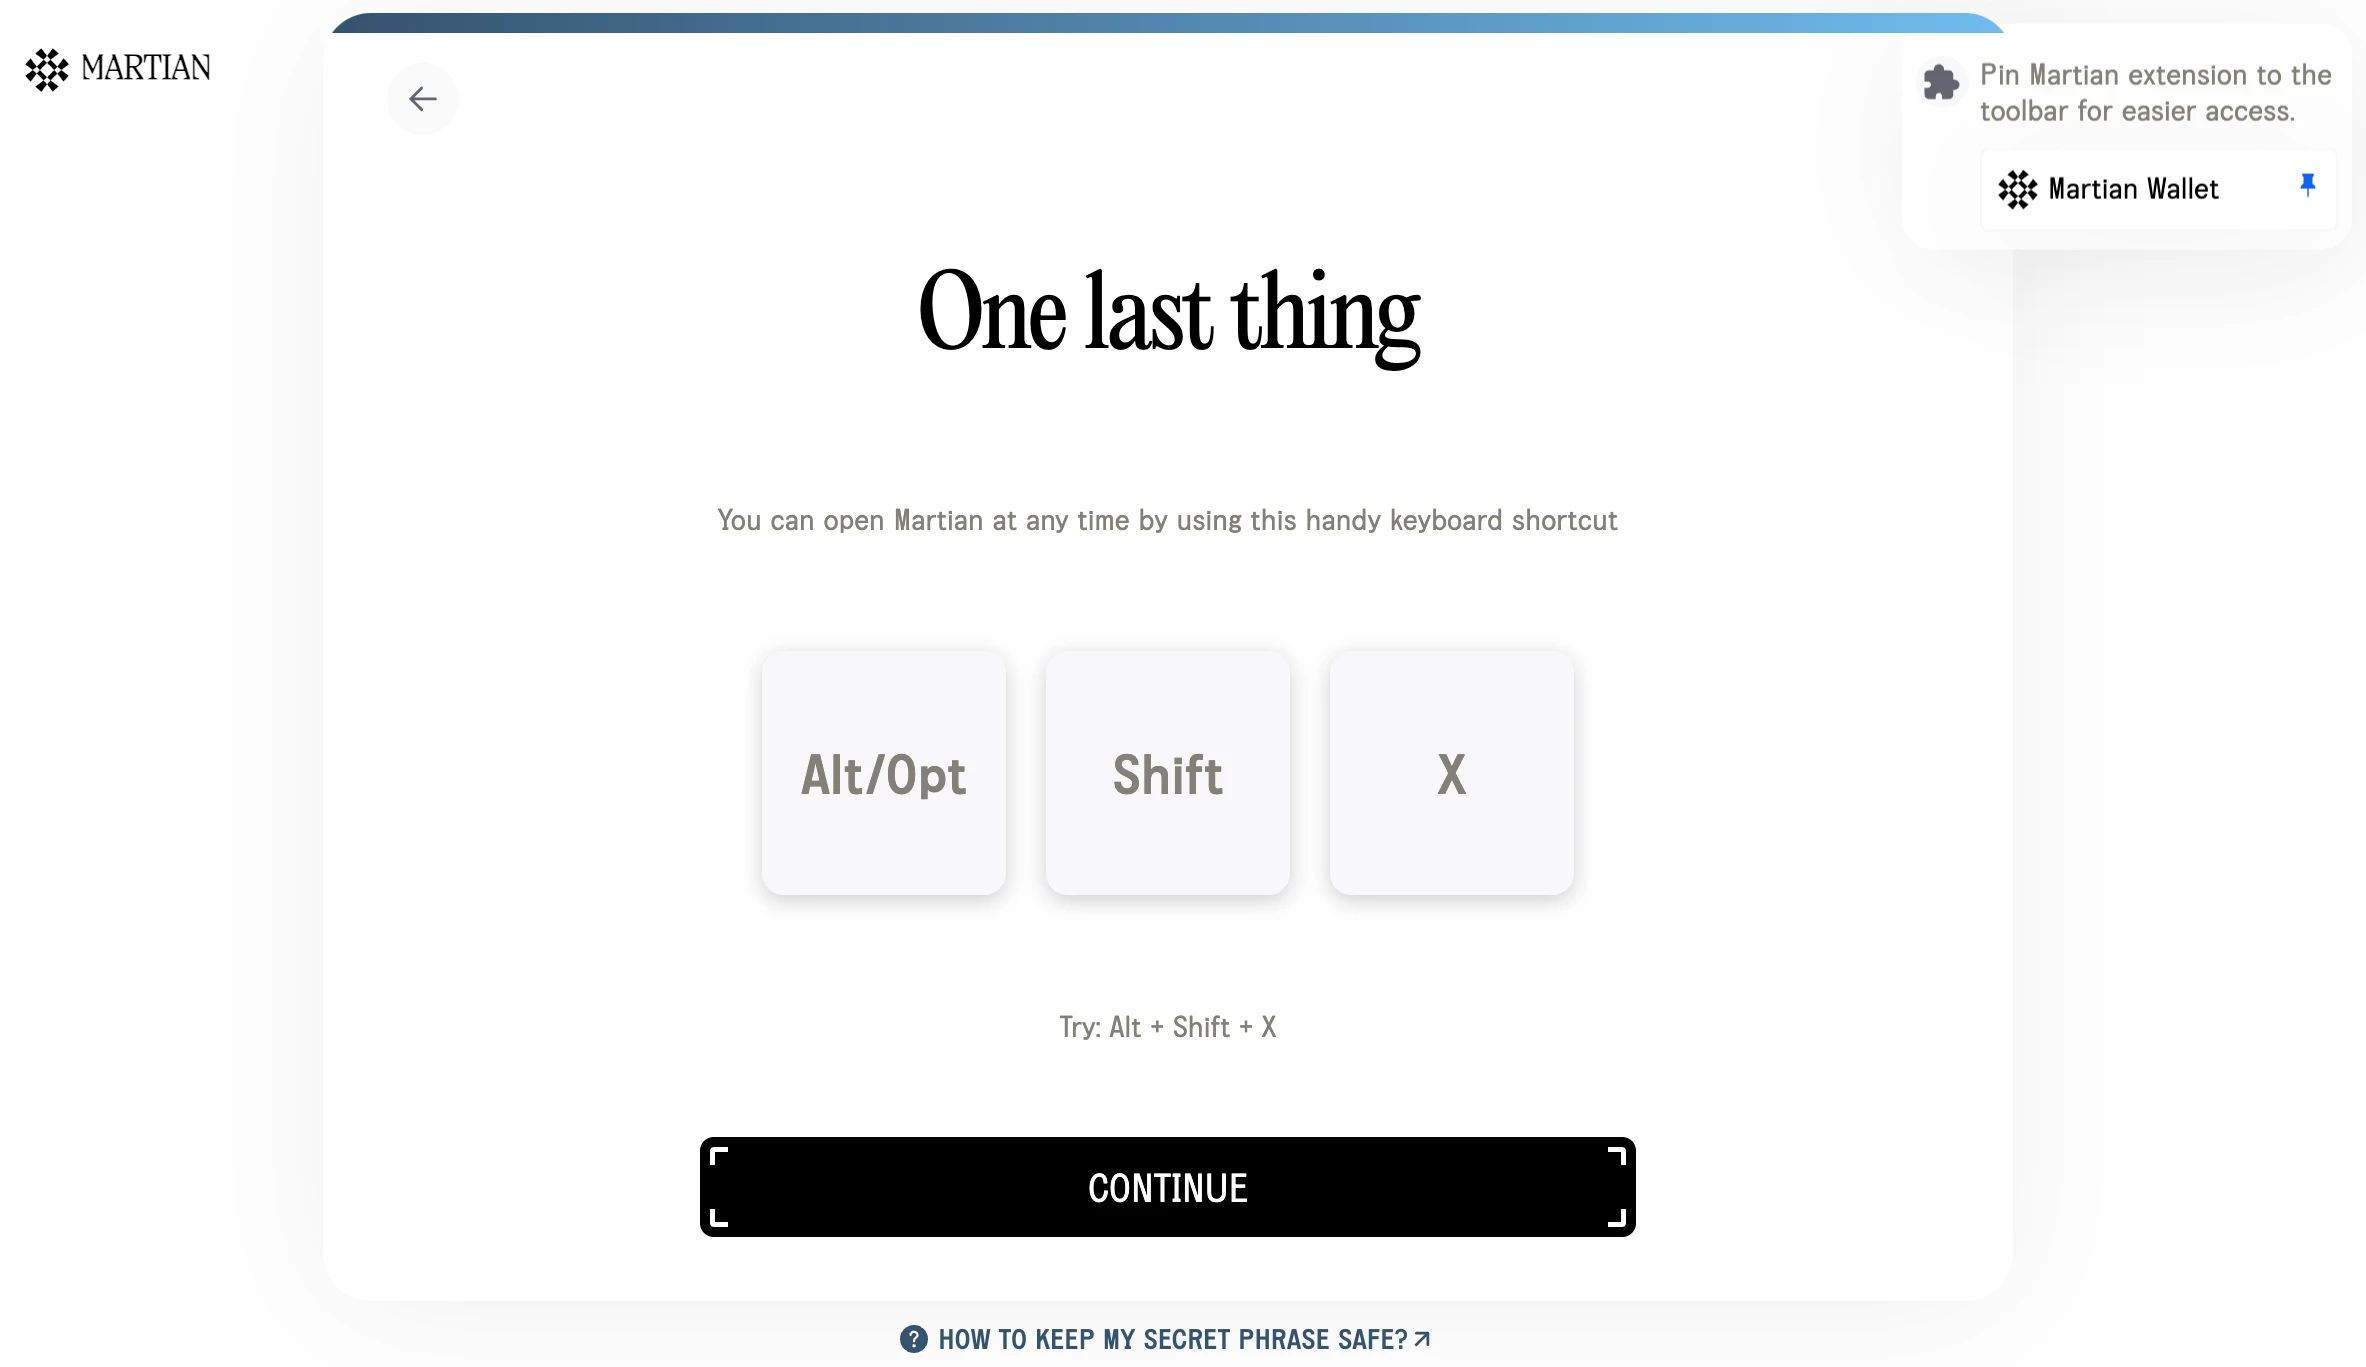Click the question mark help icon

(915, 1339)
